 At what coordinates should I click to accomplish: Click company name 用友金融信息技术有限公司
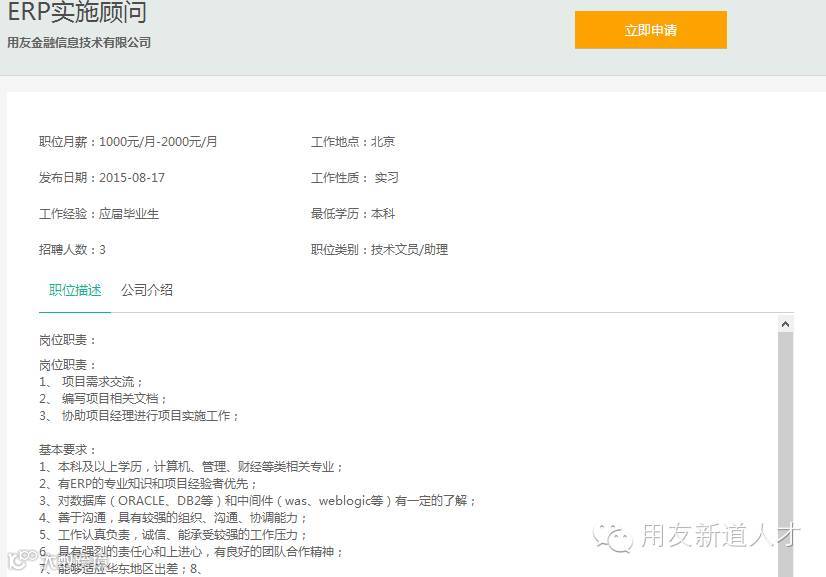(79, 43)
